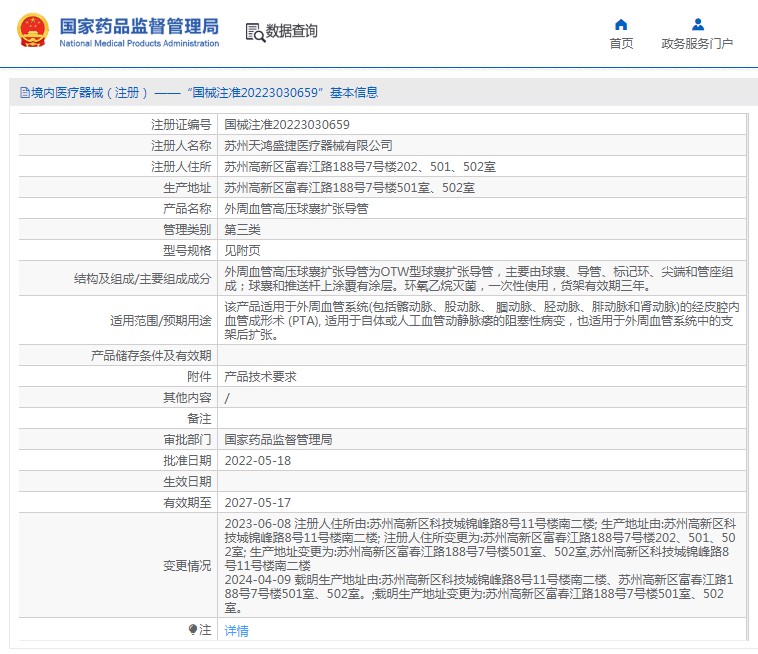Viewport: 758px width, 654px height.
Task: Click the home house icon
Action: [621, 24]
